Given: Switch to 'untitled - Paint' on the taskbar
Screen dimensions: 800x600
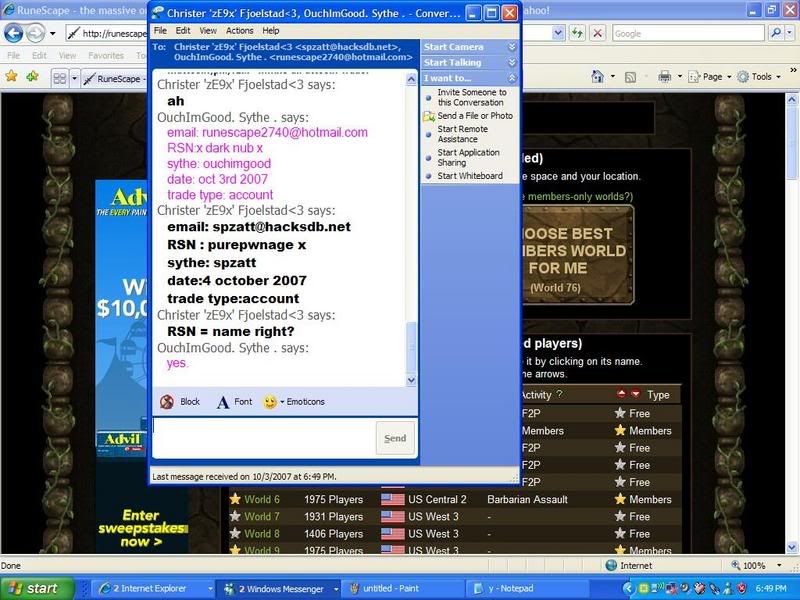Looking at the screenshot, I should tap(402, 589).
